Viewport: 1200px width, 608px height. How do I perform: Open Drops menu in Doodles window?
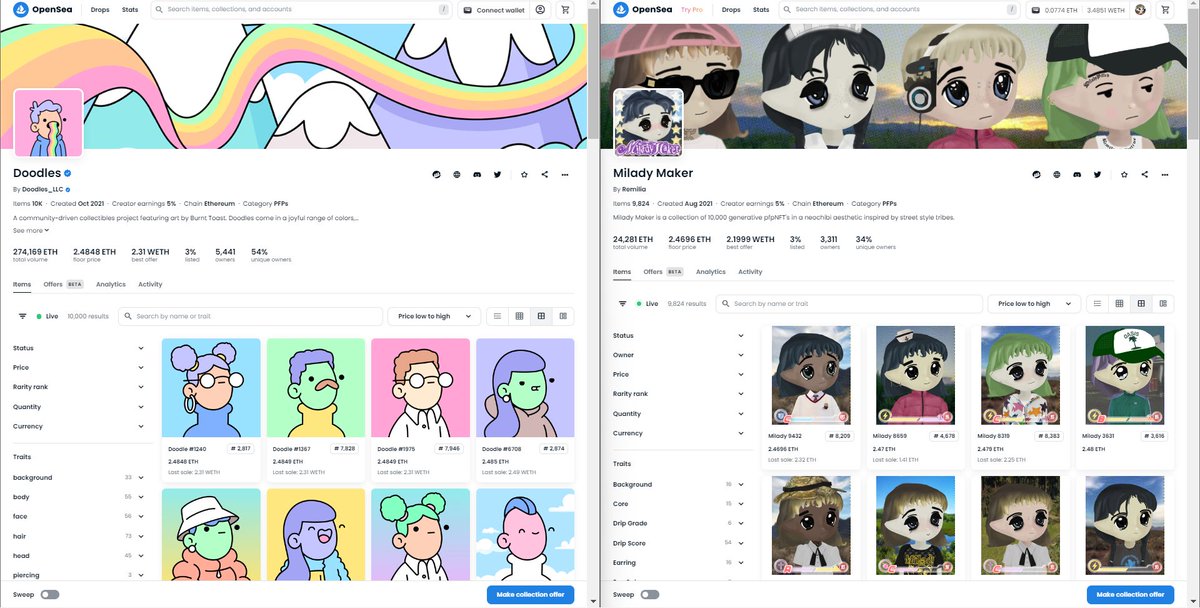click(x=100, y=10)
